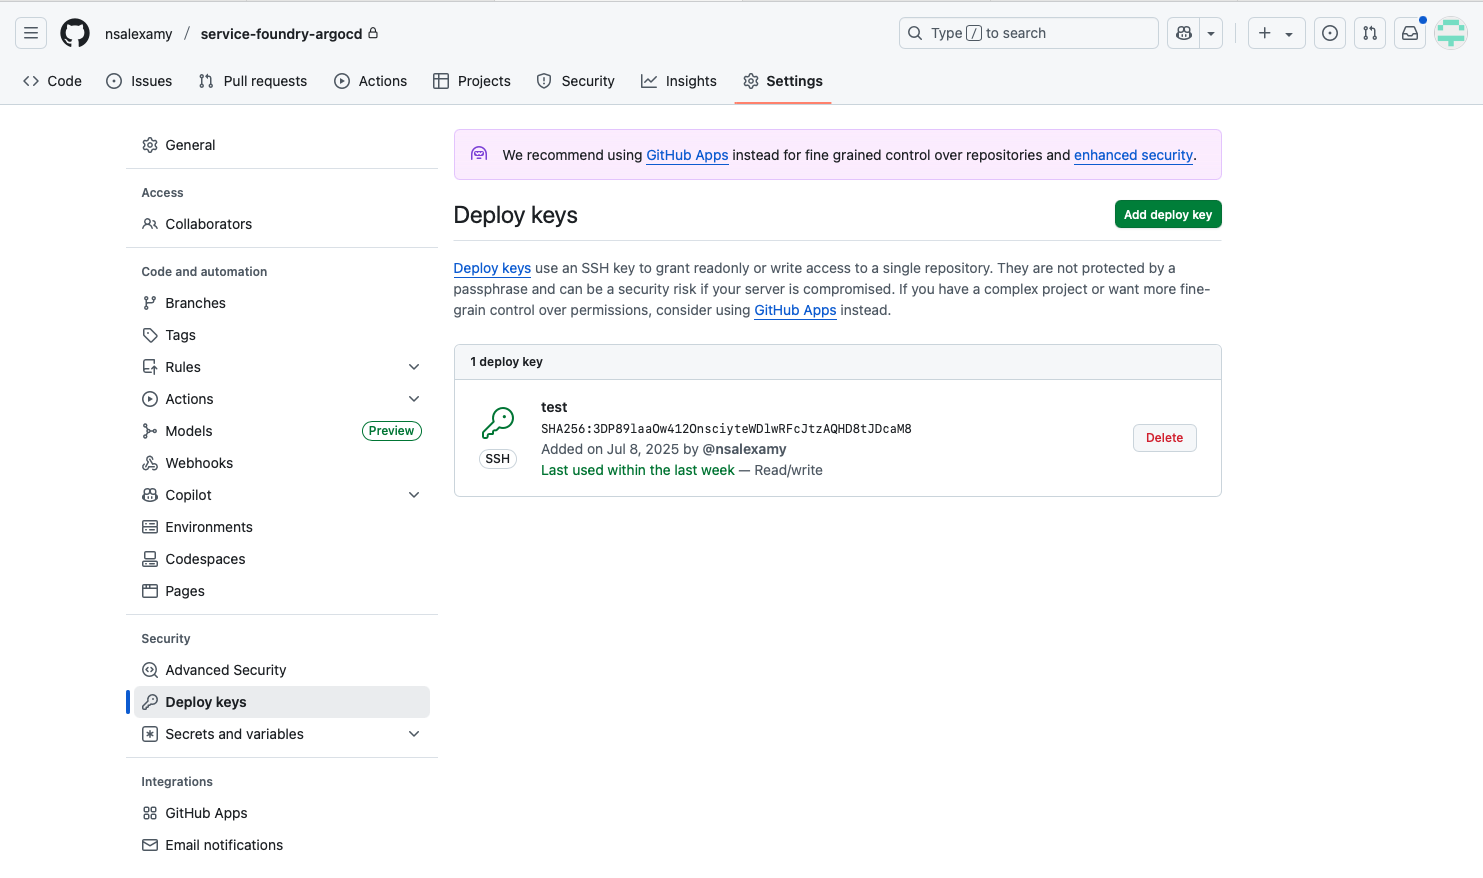Click the SSH key icon for test
Image resolution: width=1483 pixels, height=878 pixels.
(498, 423)
